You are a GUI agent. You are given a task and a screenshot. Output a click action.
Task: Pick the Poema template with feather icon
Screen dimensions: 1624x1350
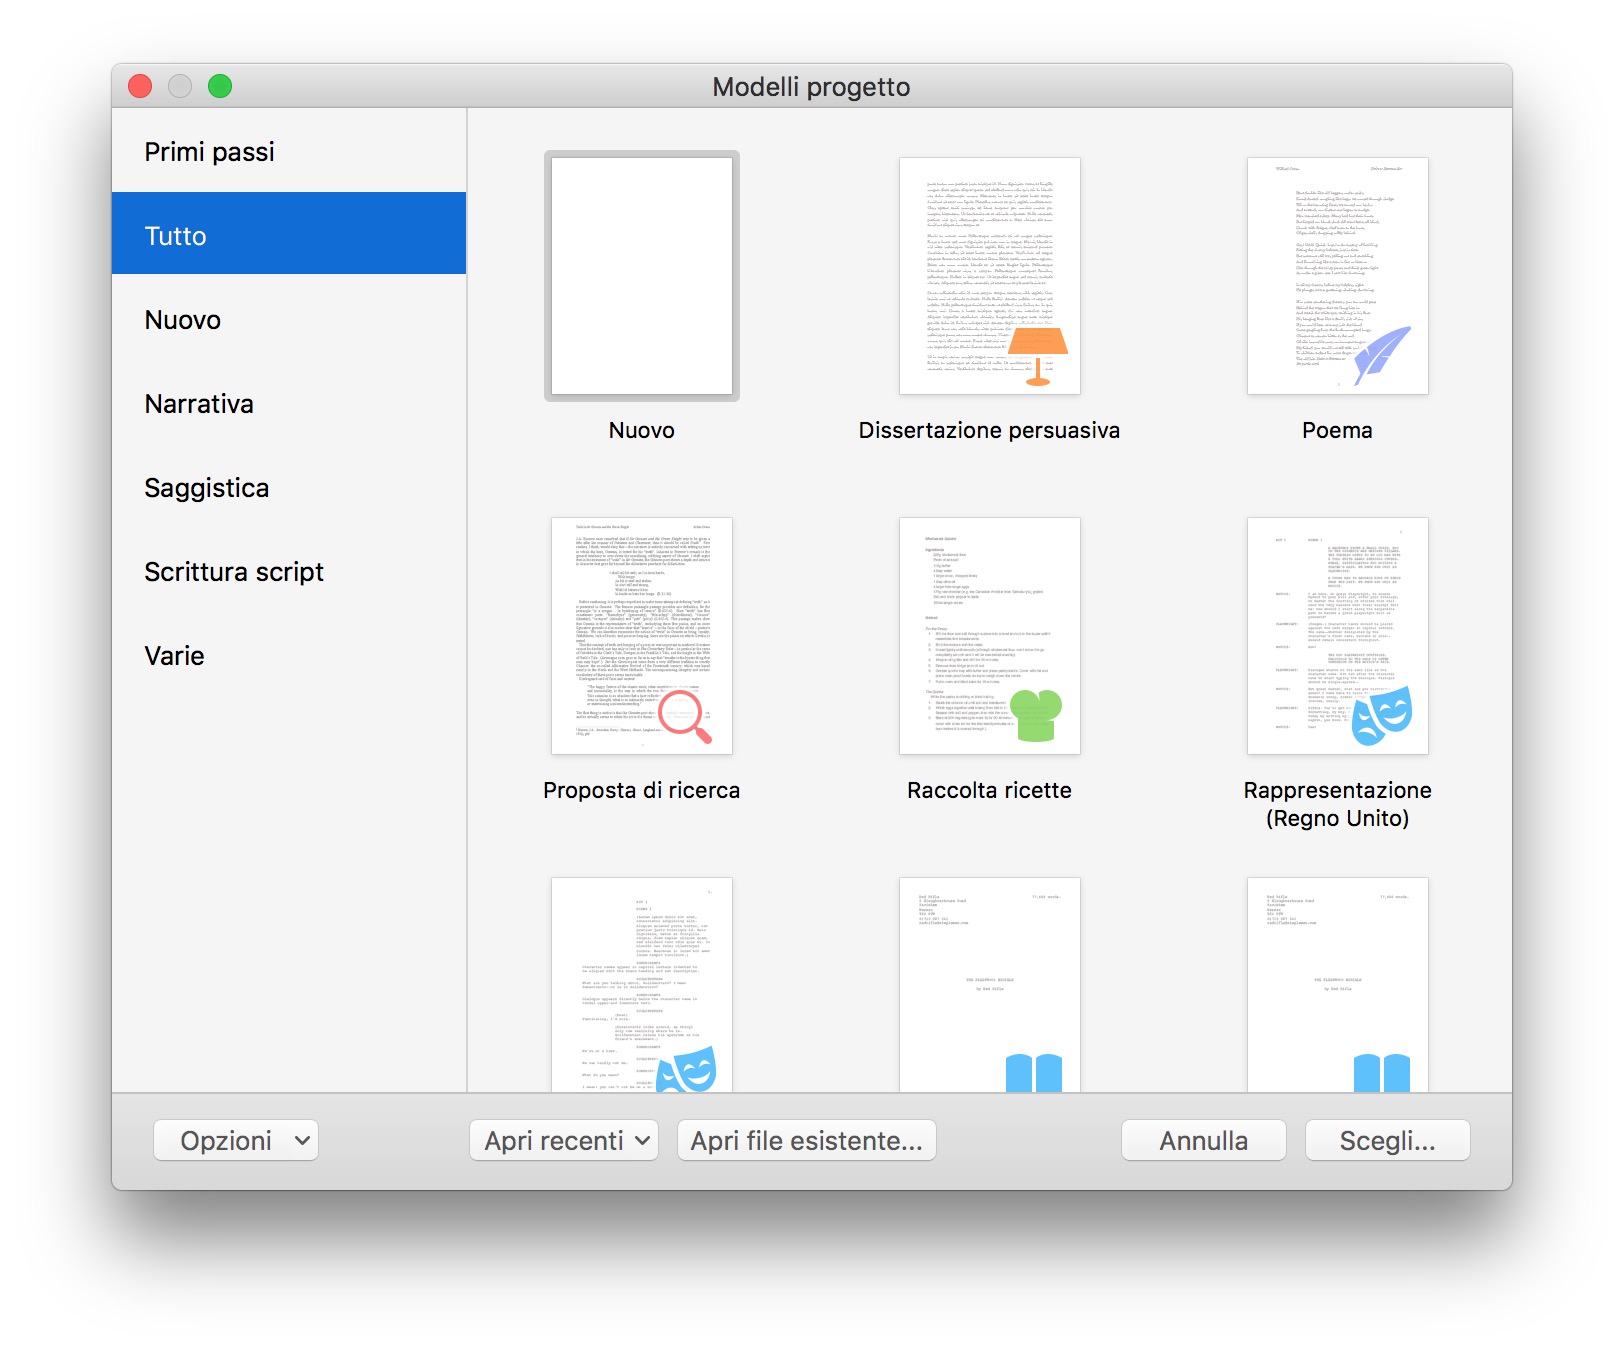click(1338, 276)
